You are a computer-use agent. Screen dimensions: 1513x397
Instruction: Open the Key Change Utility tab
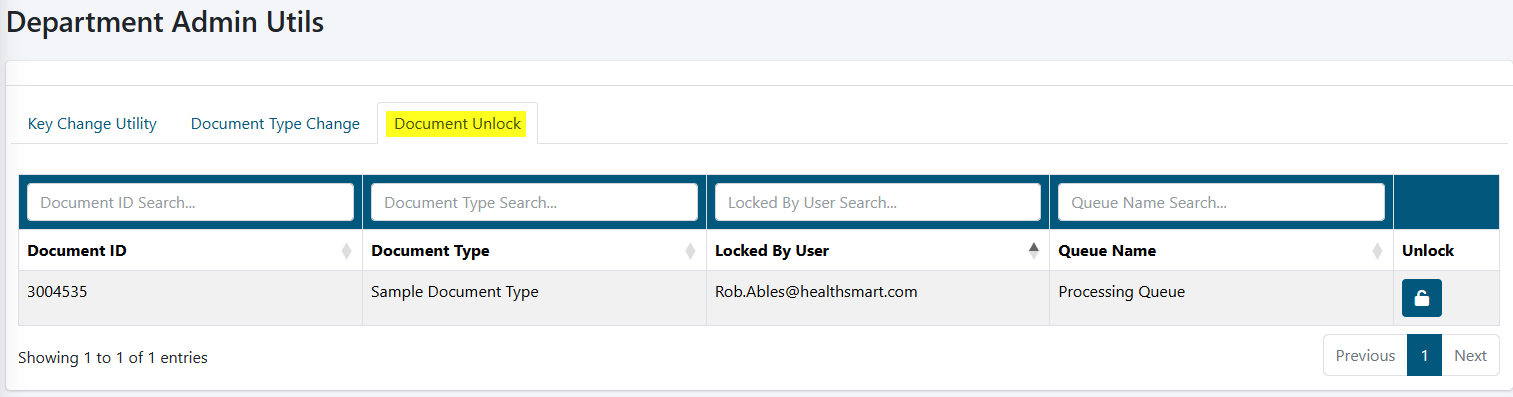pyautogui.click(x=92, y=124)
